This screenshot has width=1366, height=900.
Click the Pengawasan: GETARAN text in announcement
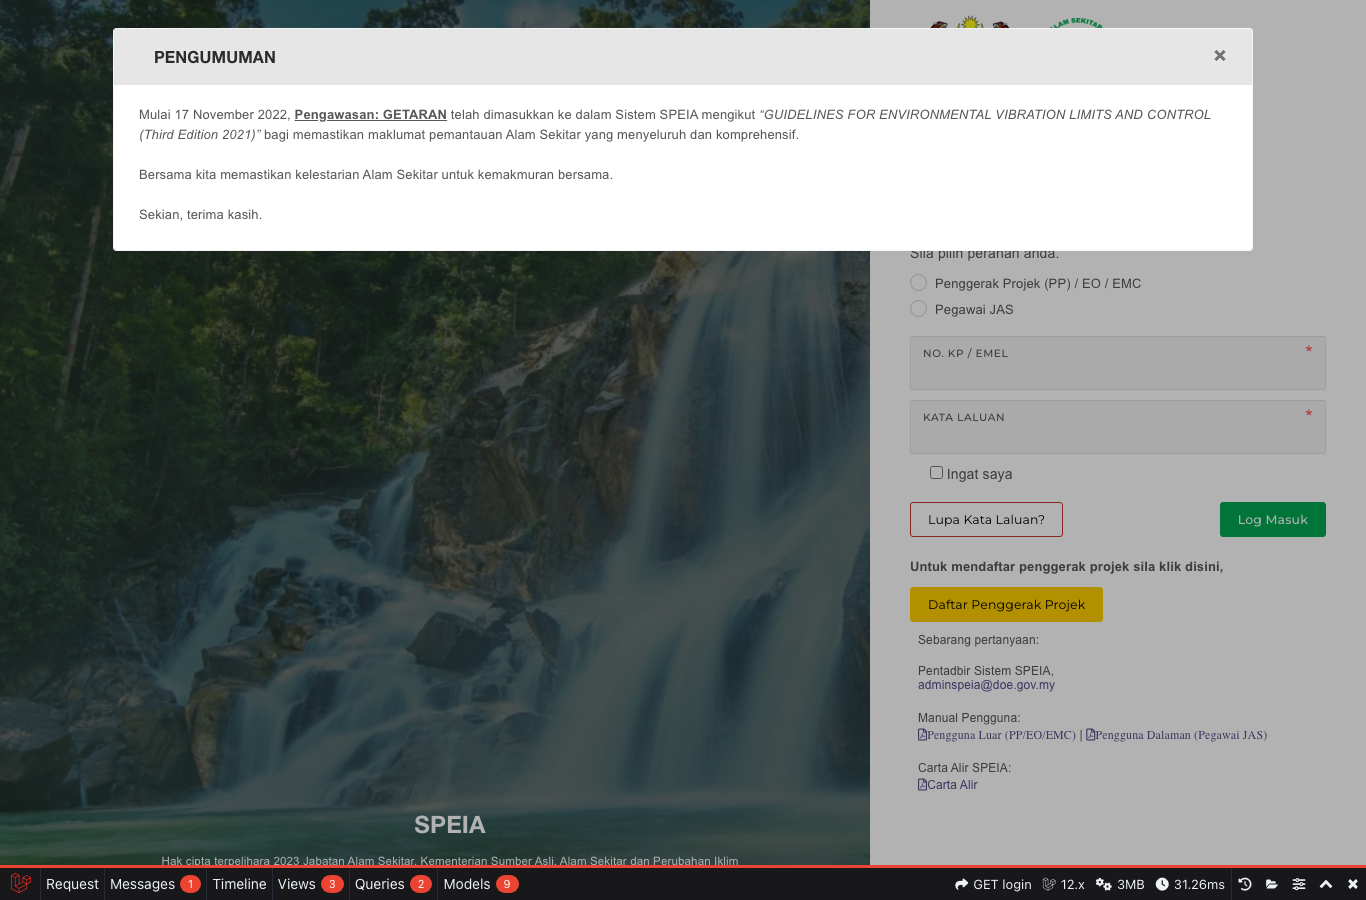(370, 115)
